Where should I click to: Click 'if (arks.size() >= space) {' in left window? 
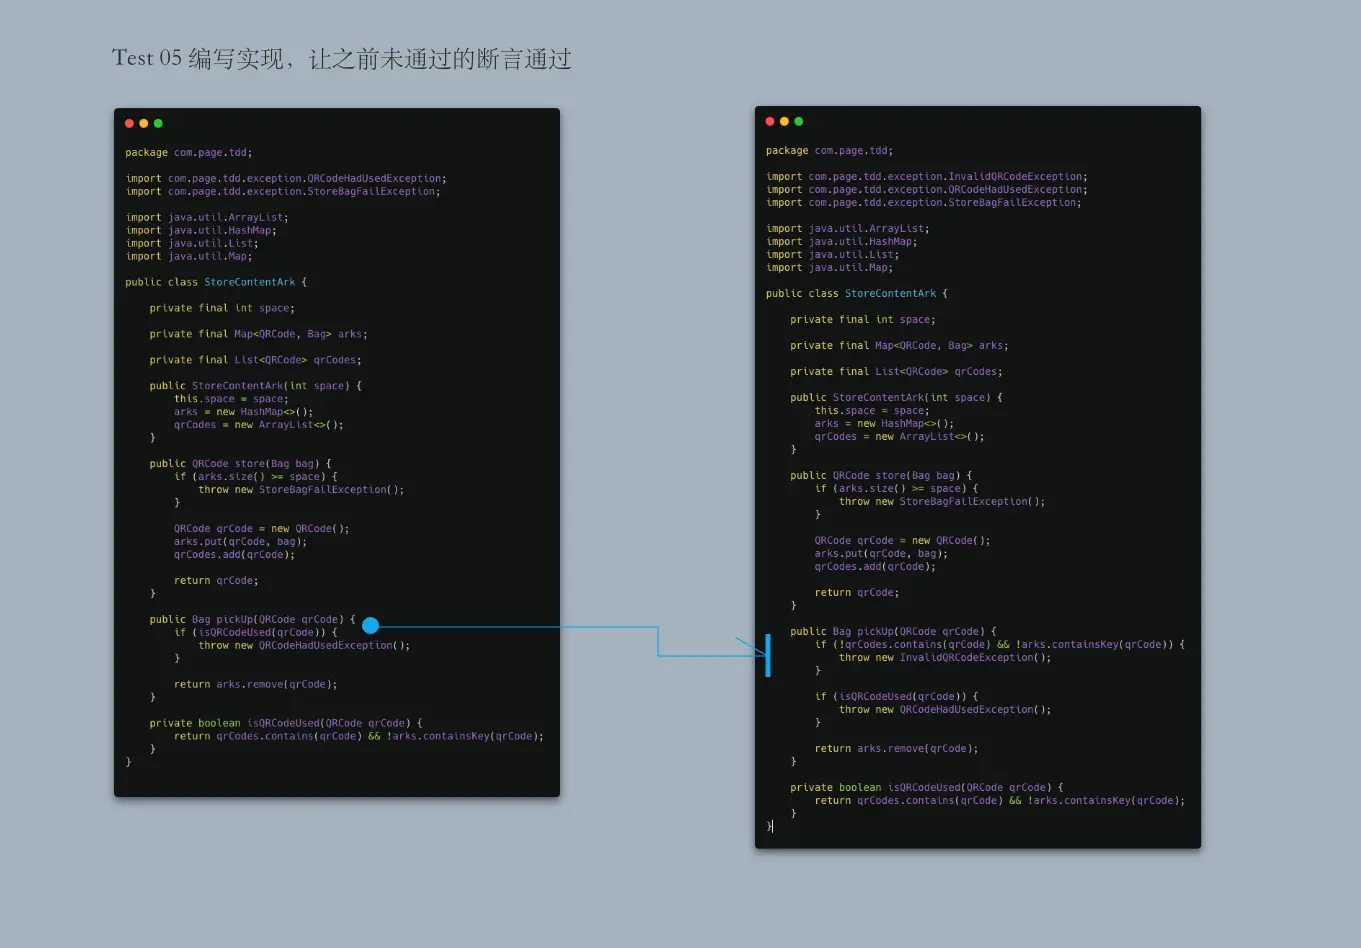(x=256, y=477)
